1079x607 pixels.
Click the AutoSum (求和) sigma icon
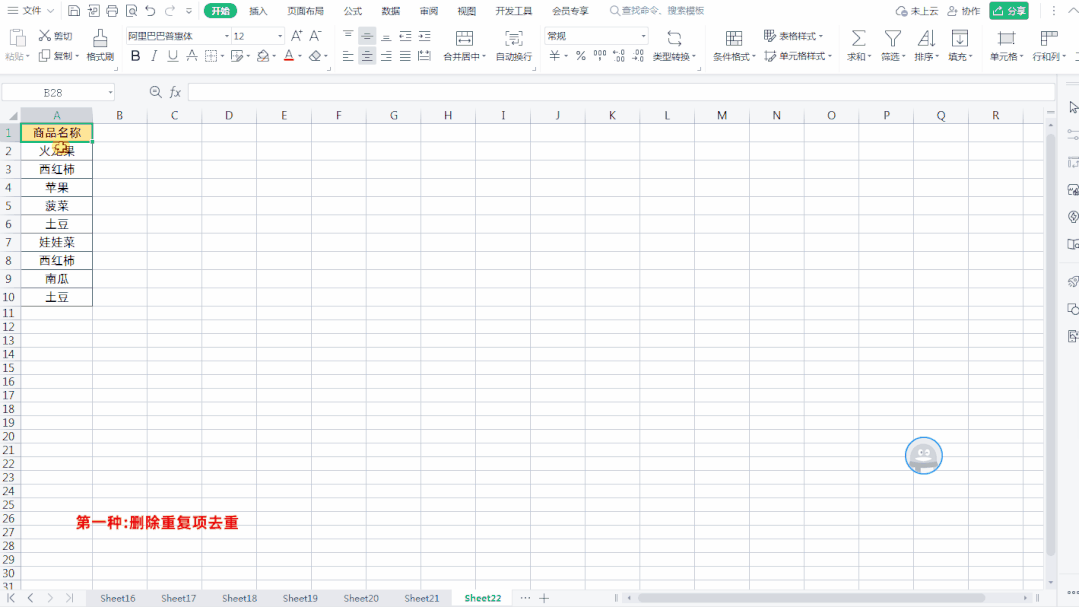(x=858, y=38)
